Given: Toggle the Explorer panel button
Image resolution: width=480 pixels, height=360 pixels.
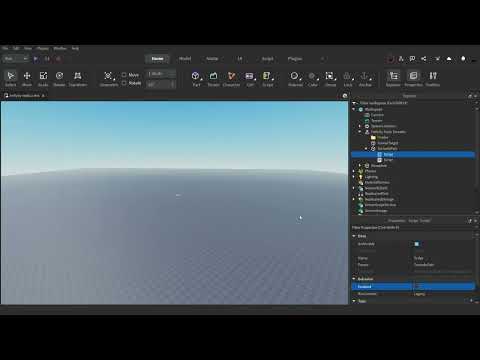Looking at the screenshot, I should coord(393,79).
